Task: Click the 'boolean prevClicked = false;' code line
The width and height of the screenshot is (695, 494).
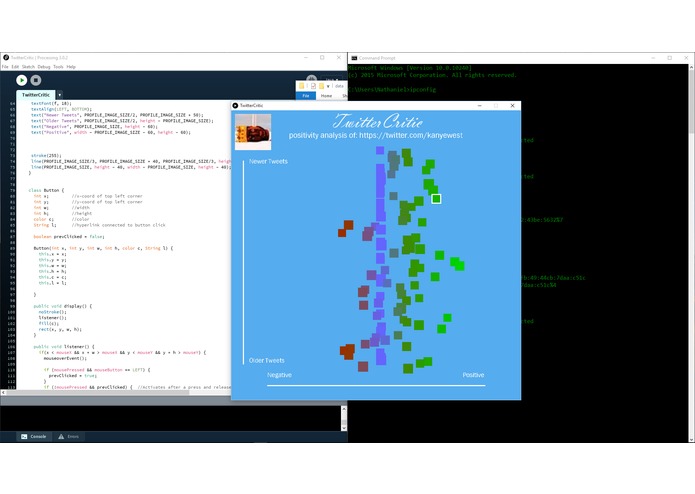Action: pyautogui.click(x=69, y=237)
